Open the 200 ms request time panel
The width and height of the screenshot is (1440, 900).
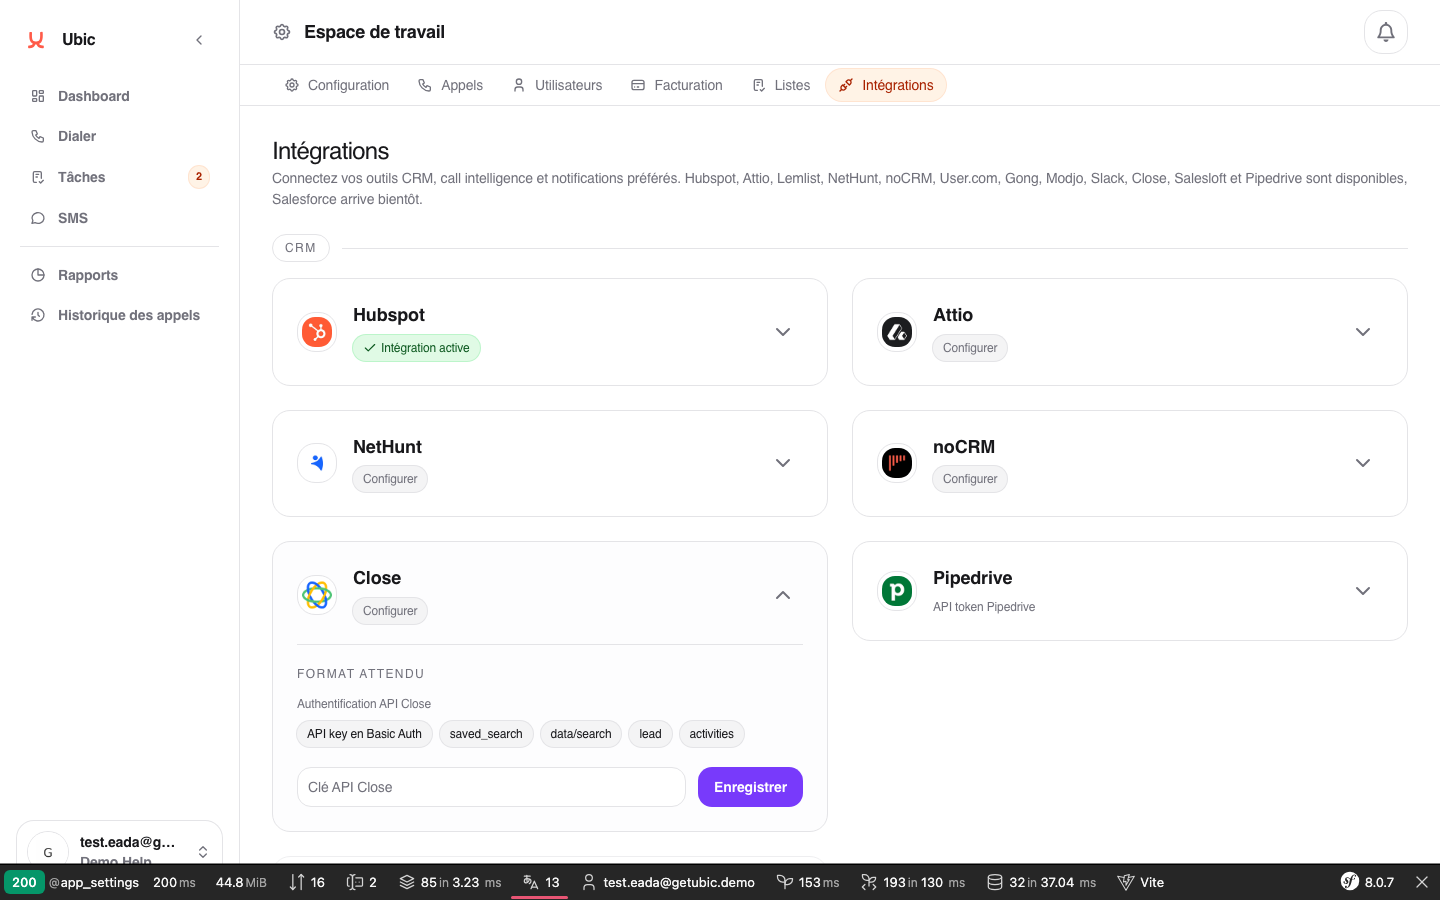[174, 882]
